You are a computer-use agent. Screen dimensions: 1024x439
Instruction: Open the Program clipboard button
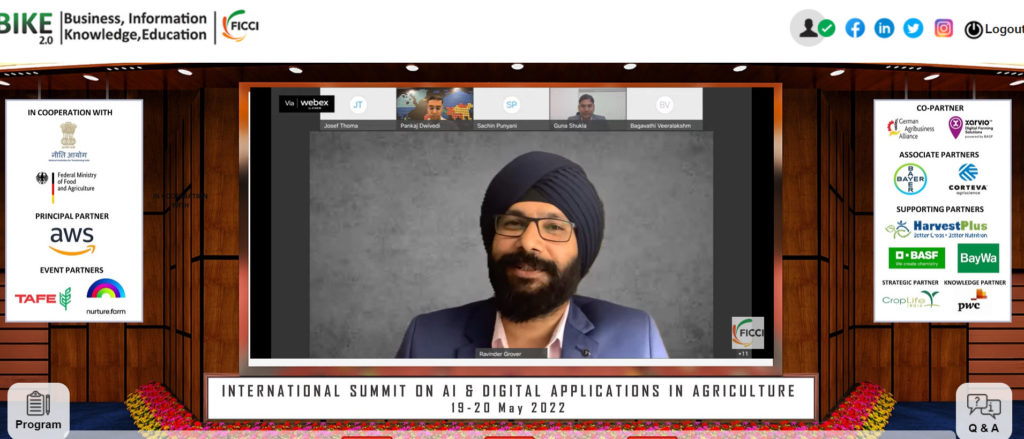coord(38,410)
